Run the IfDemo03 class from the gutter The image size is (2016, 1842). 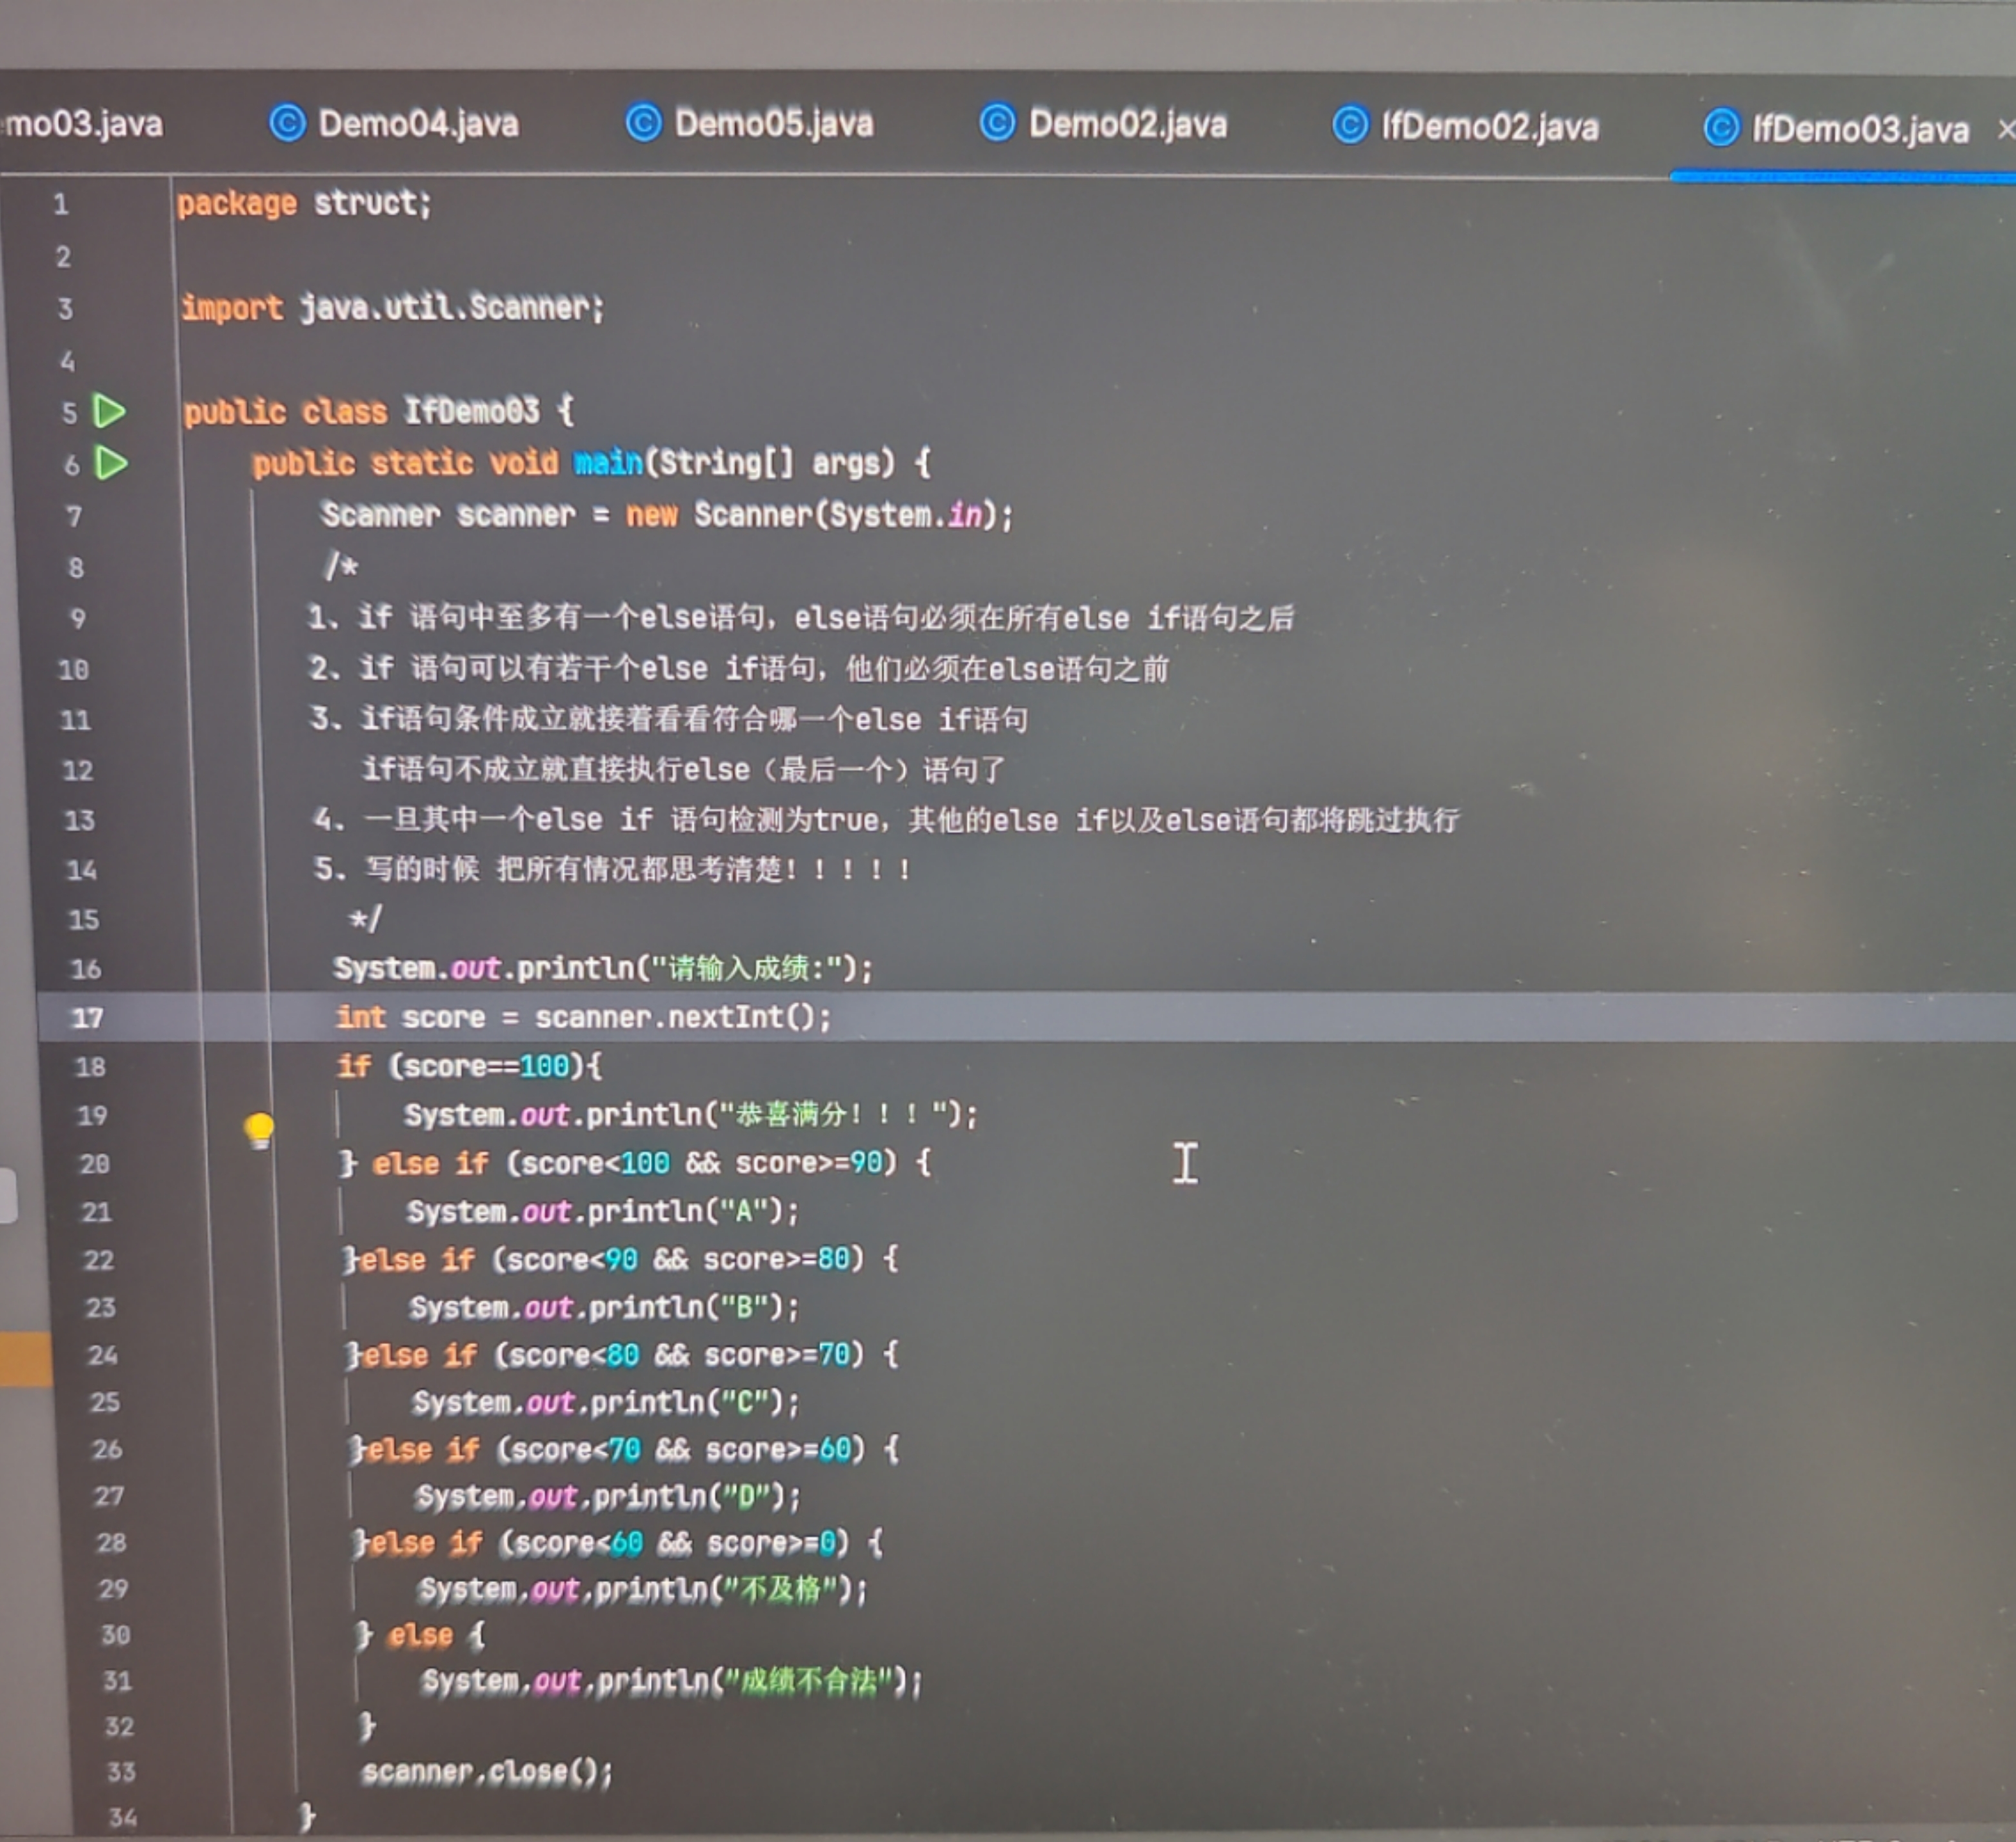point(109,411)
